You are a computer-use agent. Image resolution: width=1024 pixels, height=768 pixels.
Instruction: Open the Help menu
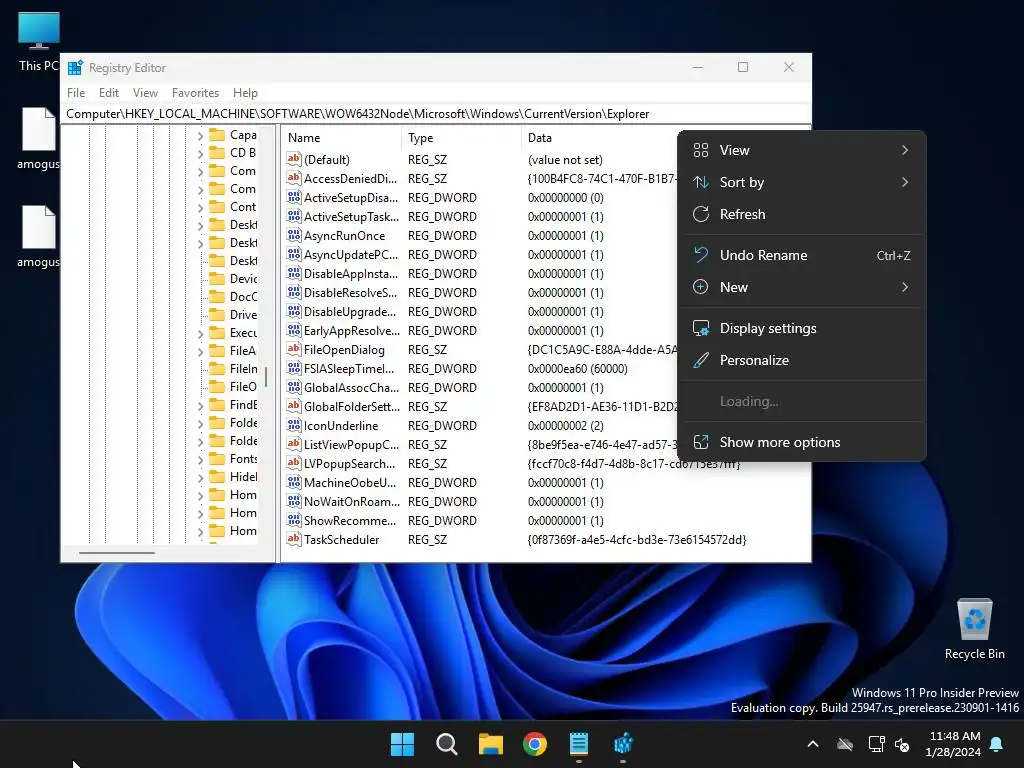(246, 93)
